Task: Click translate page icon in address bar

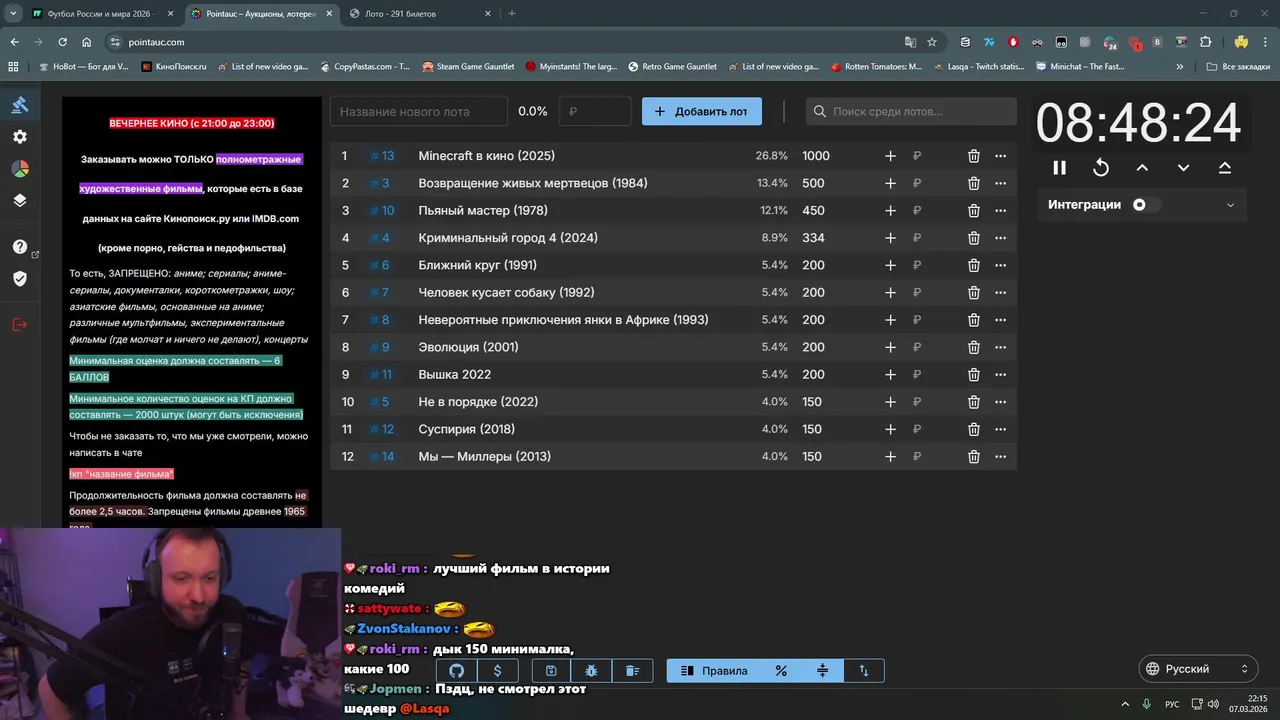Action: 910,42
